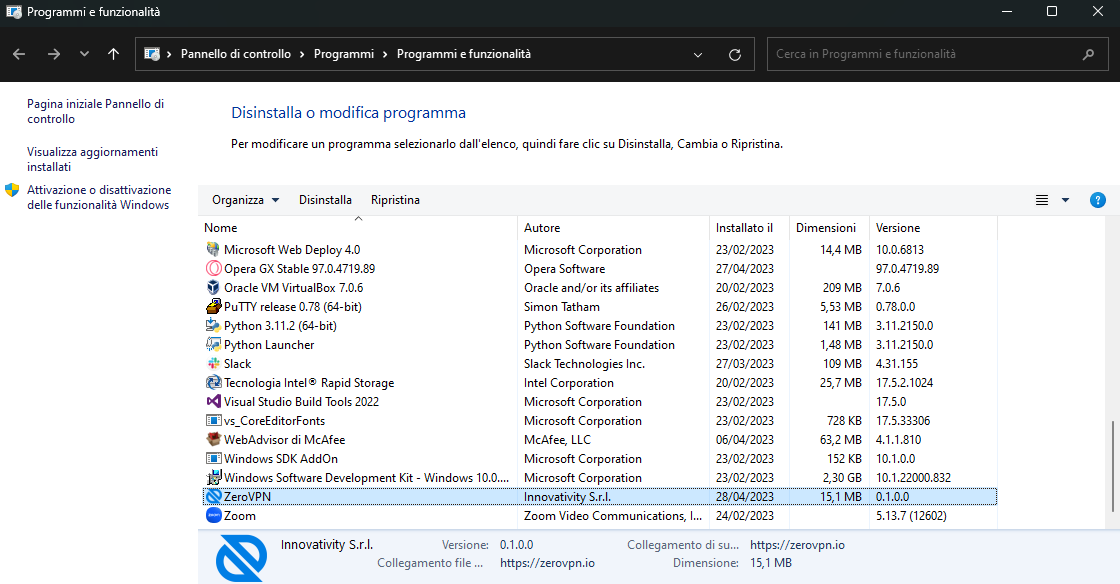Click https://zerovpn.io beside Collegamento di su...
1120x584 pixels.
[797, 545]
